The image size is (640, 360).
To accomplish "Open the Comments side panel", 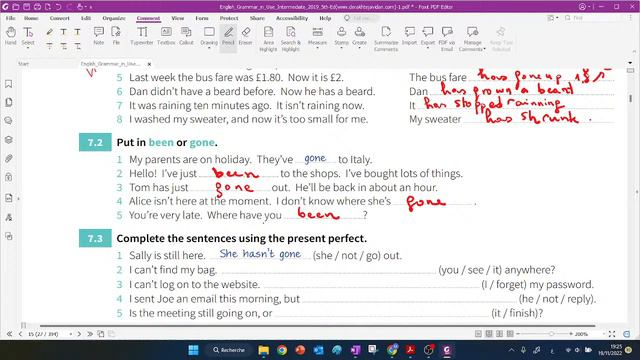I will click(9, 121).
